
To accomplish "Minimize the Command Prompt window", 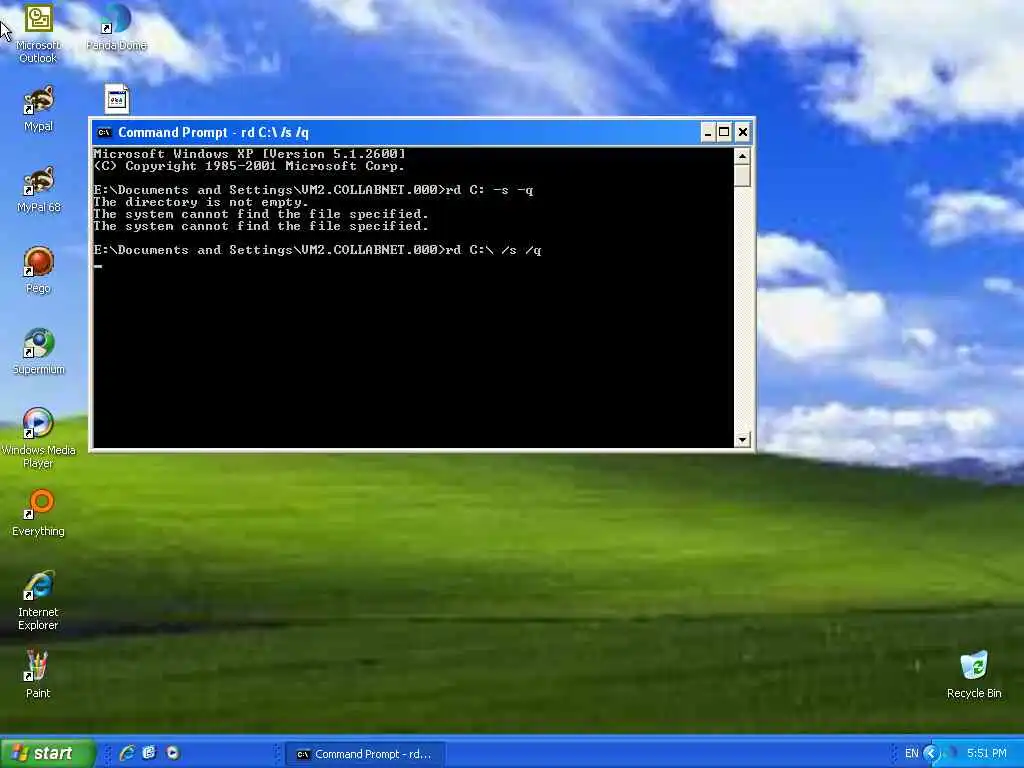I will tap(707, 133).
